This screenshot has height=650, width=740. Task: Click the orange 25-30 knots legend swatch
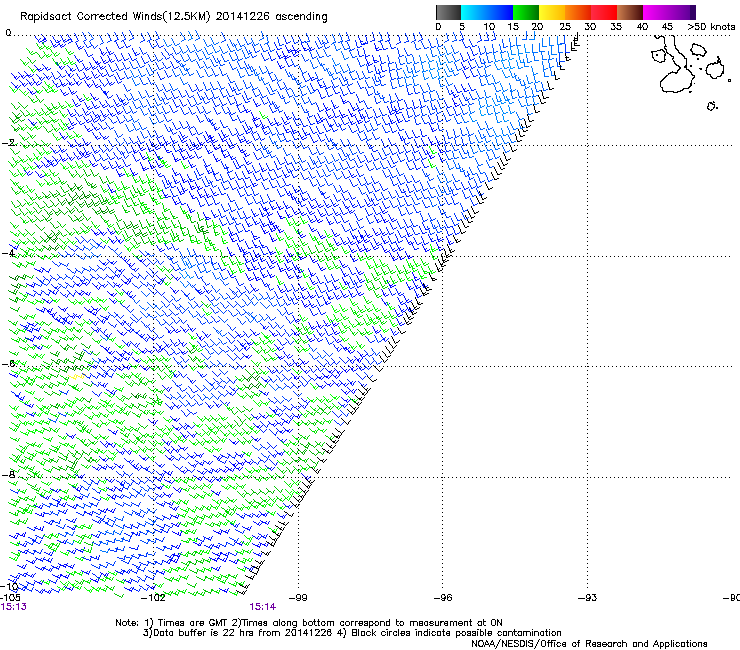(x=578, y=12)
